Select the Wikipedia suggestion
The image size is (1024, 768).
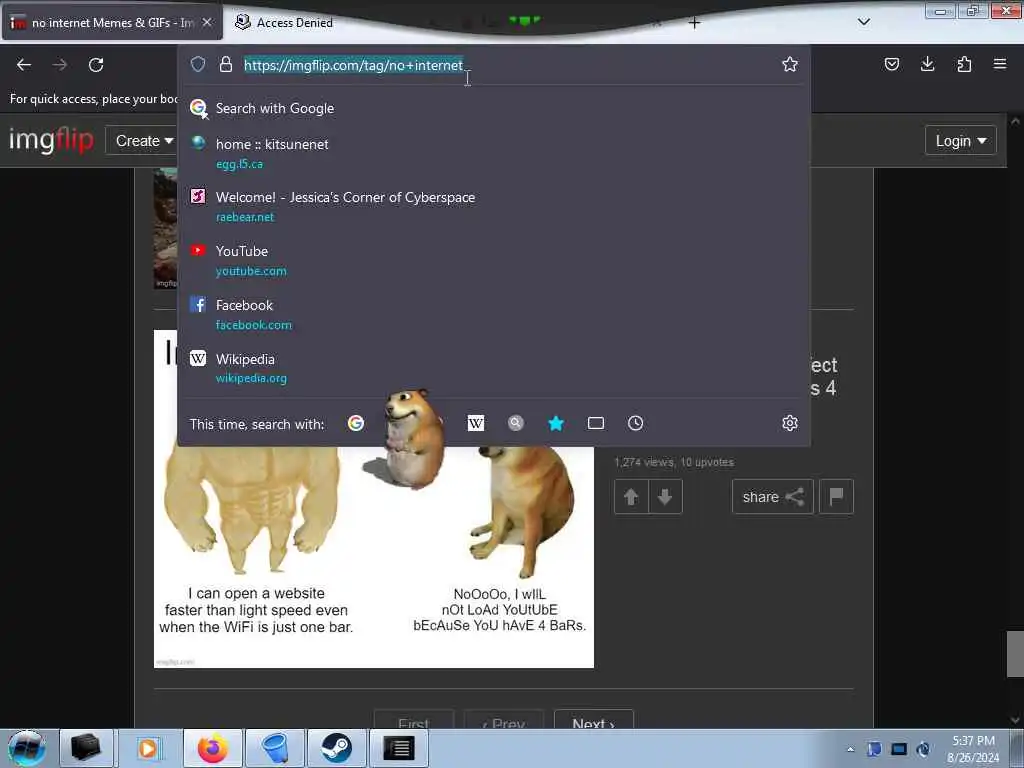pos(494,368)
